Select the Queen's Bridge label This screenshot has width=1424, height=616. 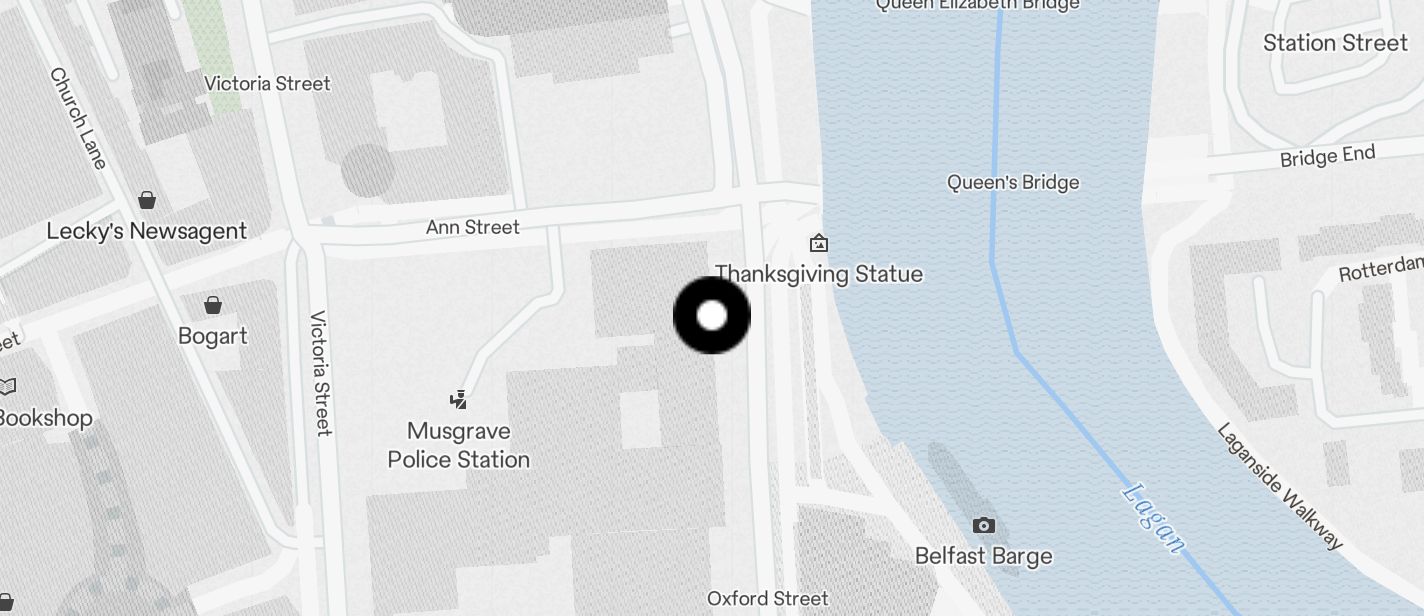pyautogui.click(x=1013, y=182)
